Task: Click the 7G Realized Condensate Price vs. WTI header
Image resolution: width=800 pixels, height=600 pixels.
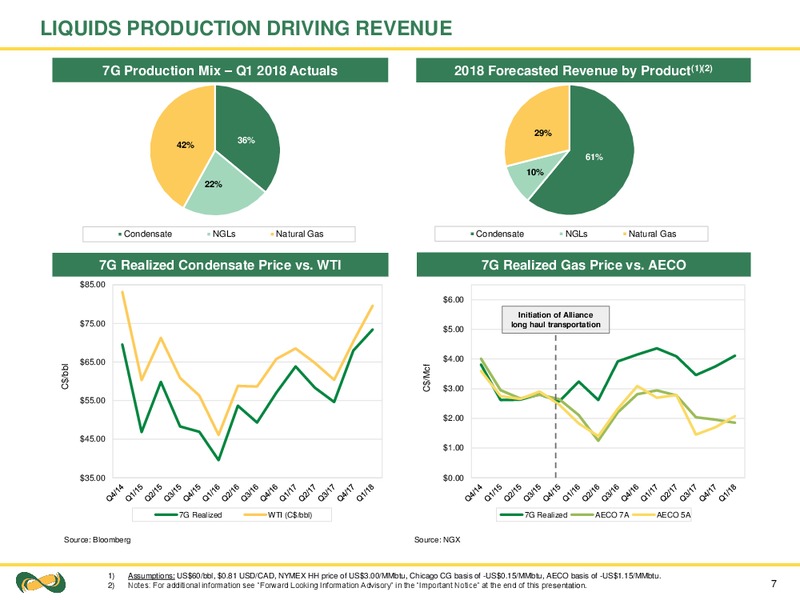Action: click(x=220, y=265)
